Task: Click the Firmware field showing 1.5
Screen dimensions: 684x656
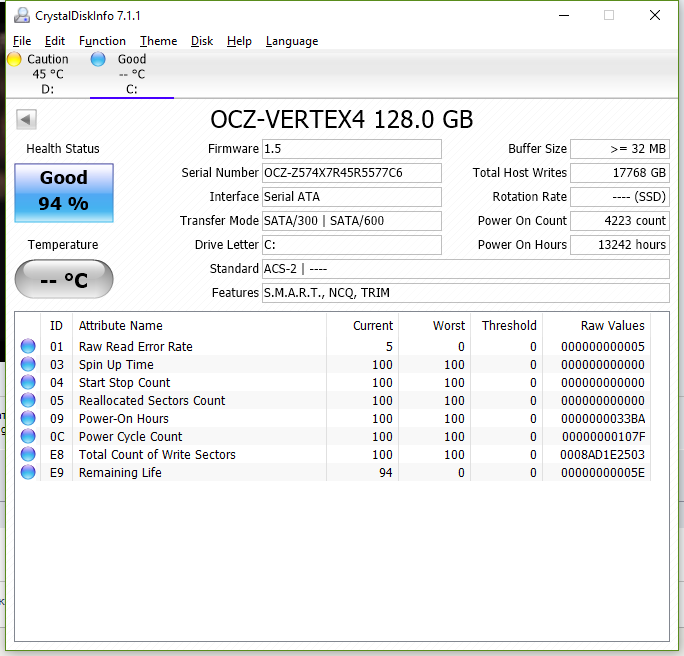Action: [x=352, y=149]
